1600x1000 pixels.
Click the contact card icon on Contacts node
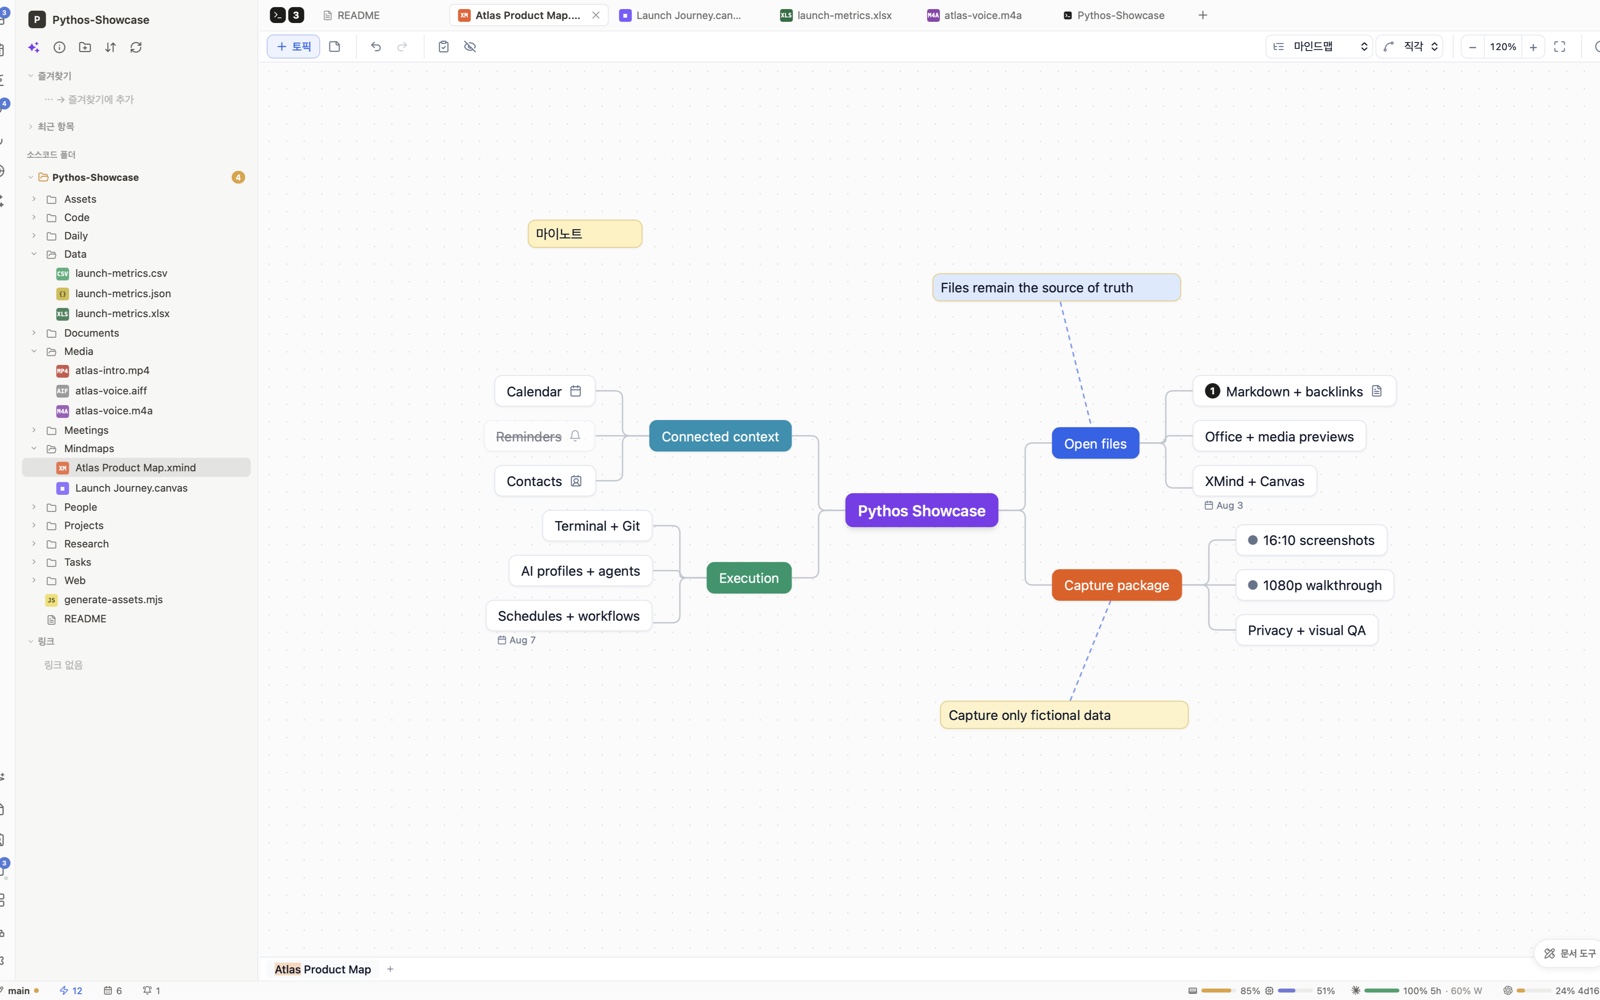(x=576, y=481)
